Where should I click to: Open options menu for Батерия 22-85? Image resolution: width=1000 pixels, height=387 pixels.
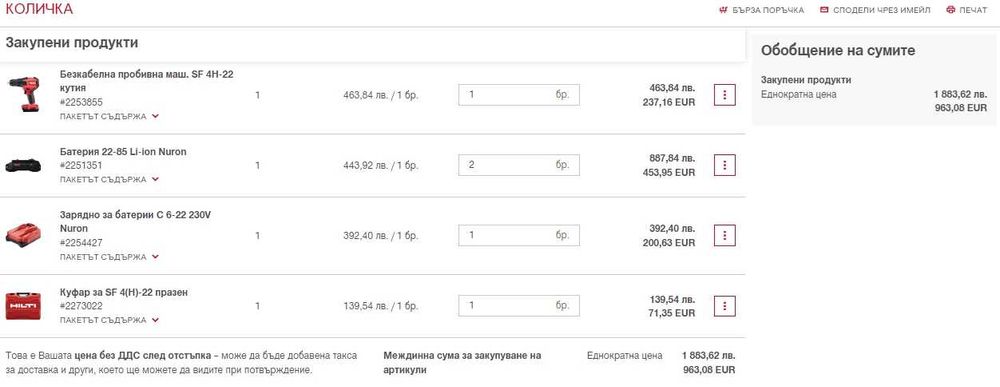724,165
